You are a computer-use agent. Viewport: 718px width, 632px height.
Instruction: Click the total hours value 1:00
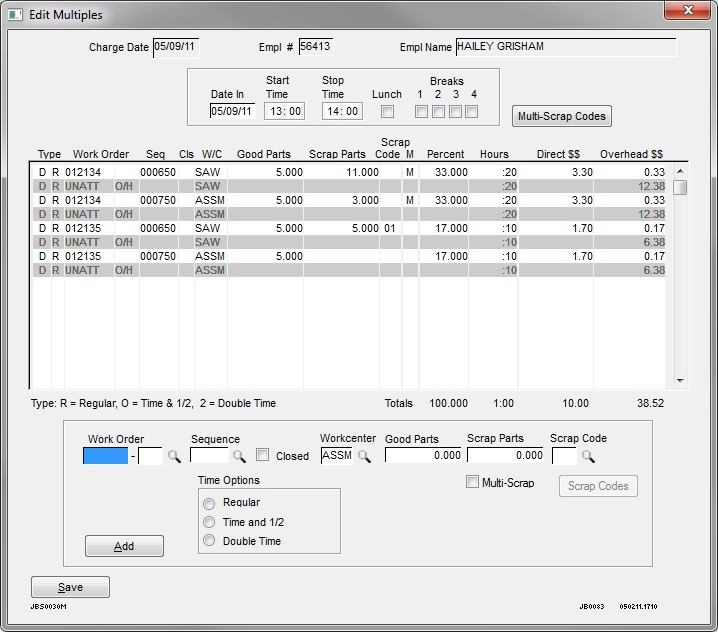coord(503,403)
